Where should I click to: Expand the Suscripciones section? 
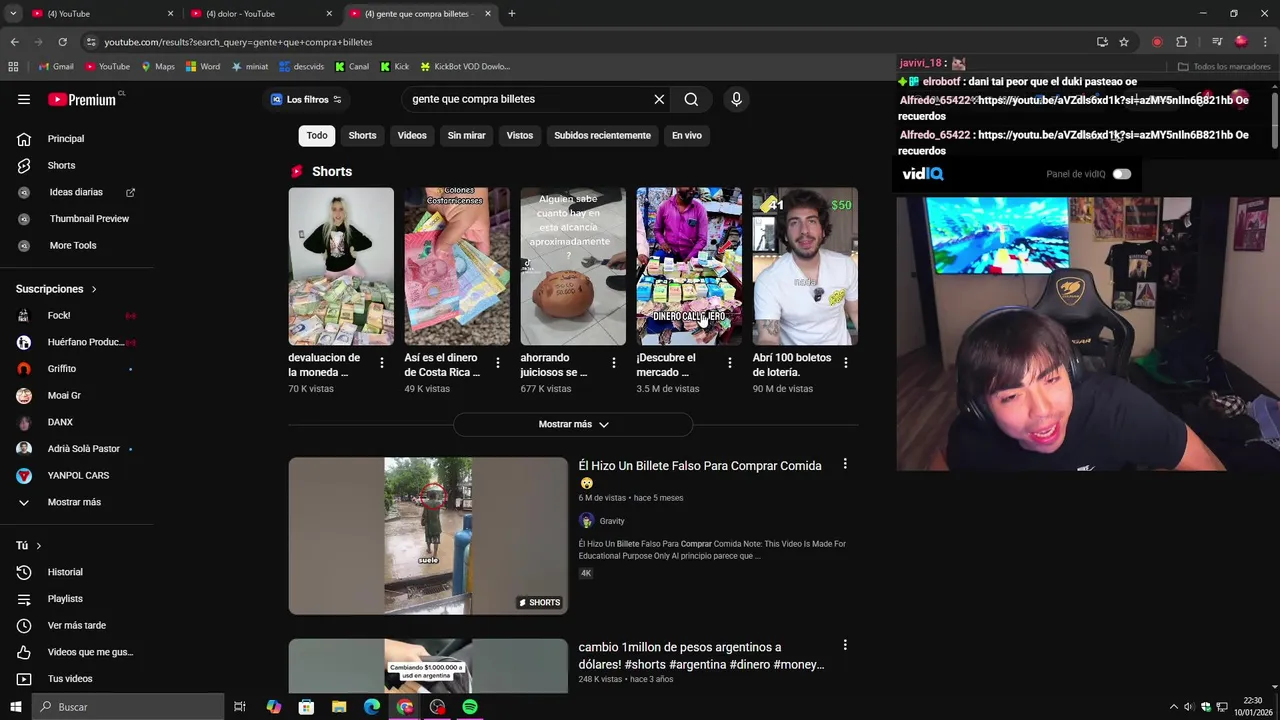coord(56,289)
